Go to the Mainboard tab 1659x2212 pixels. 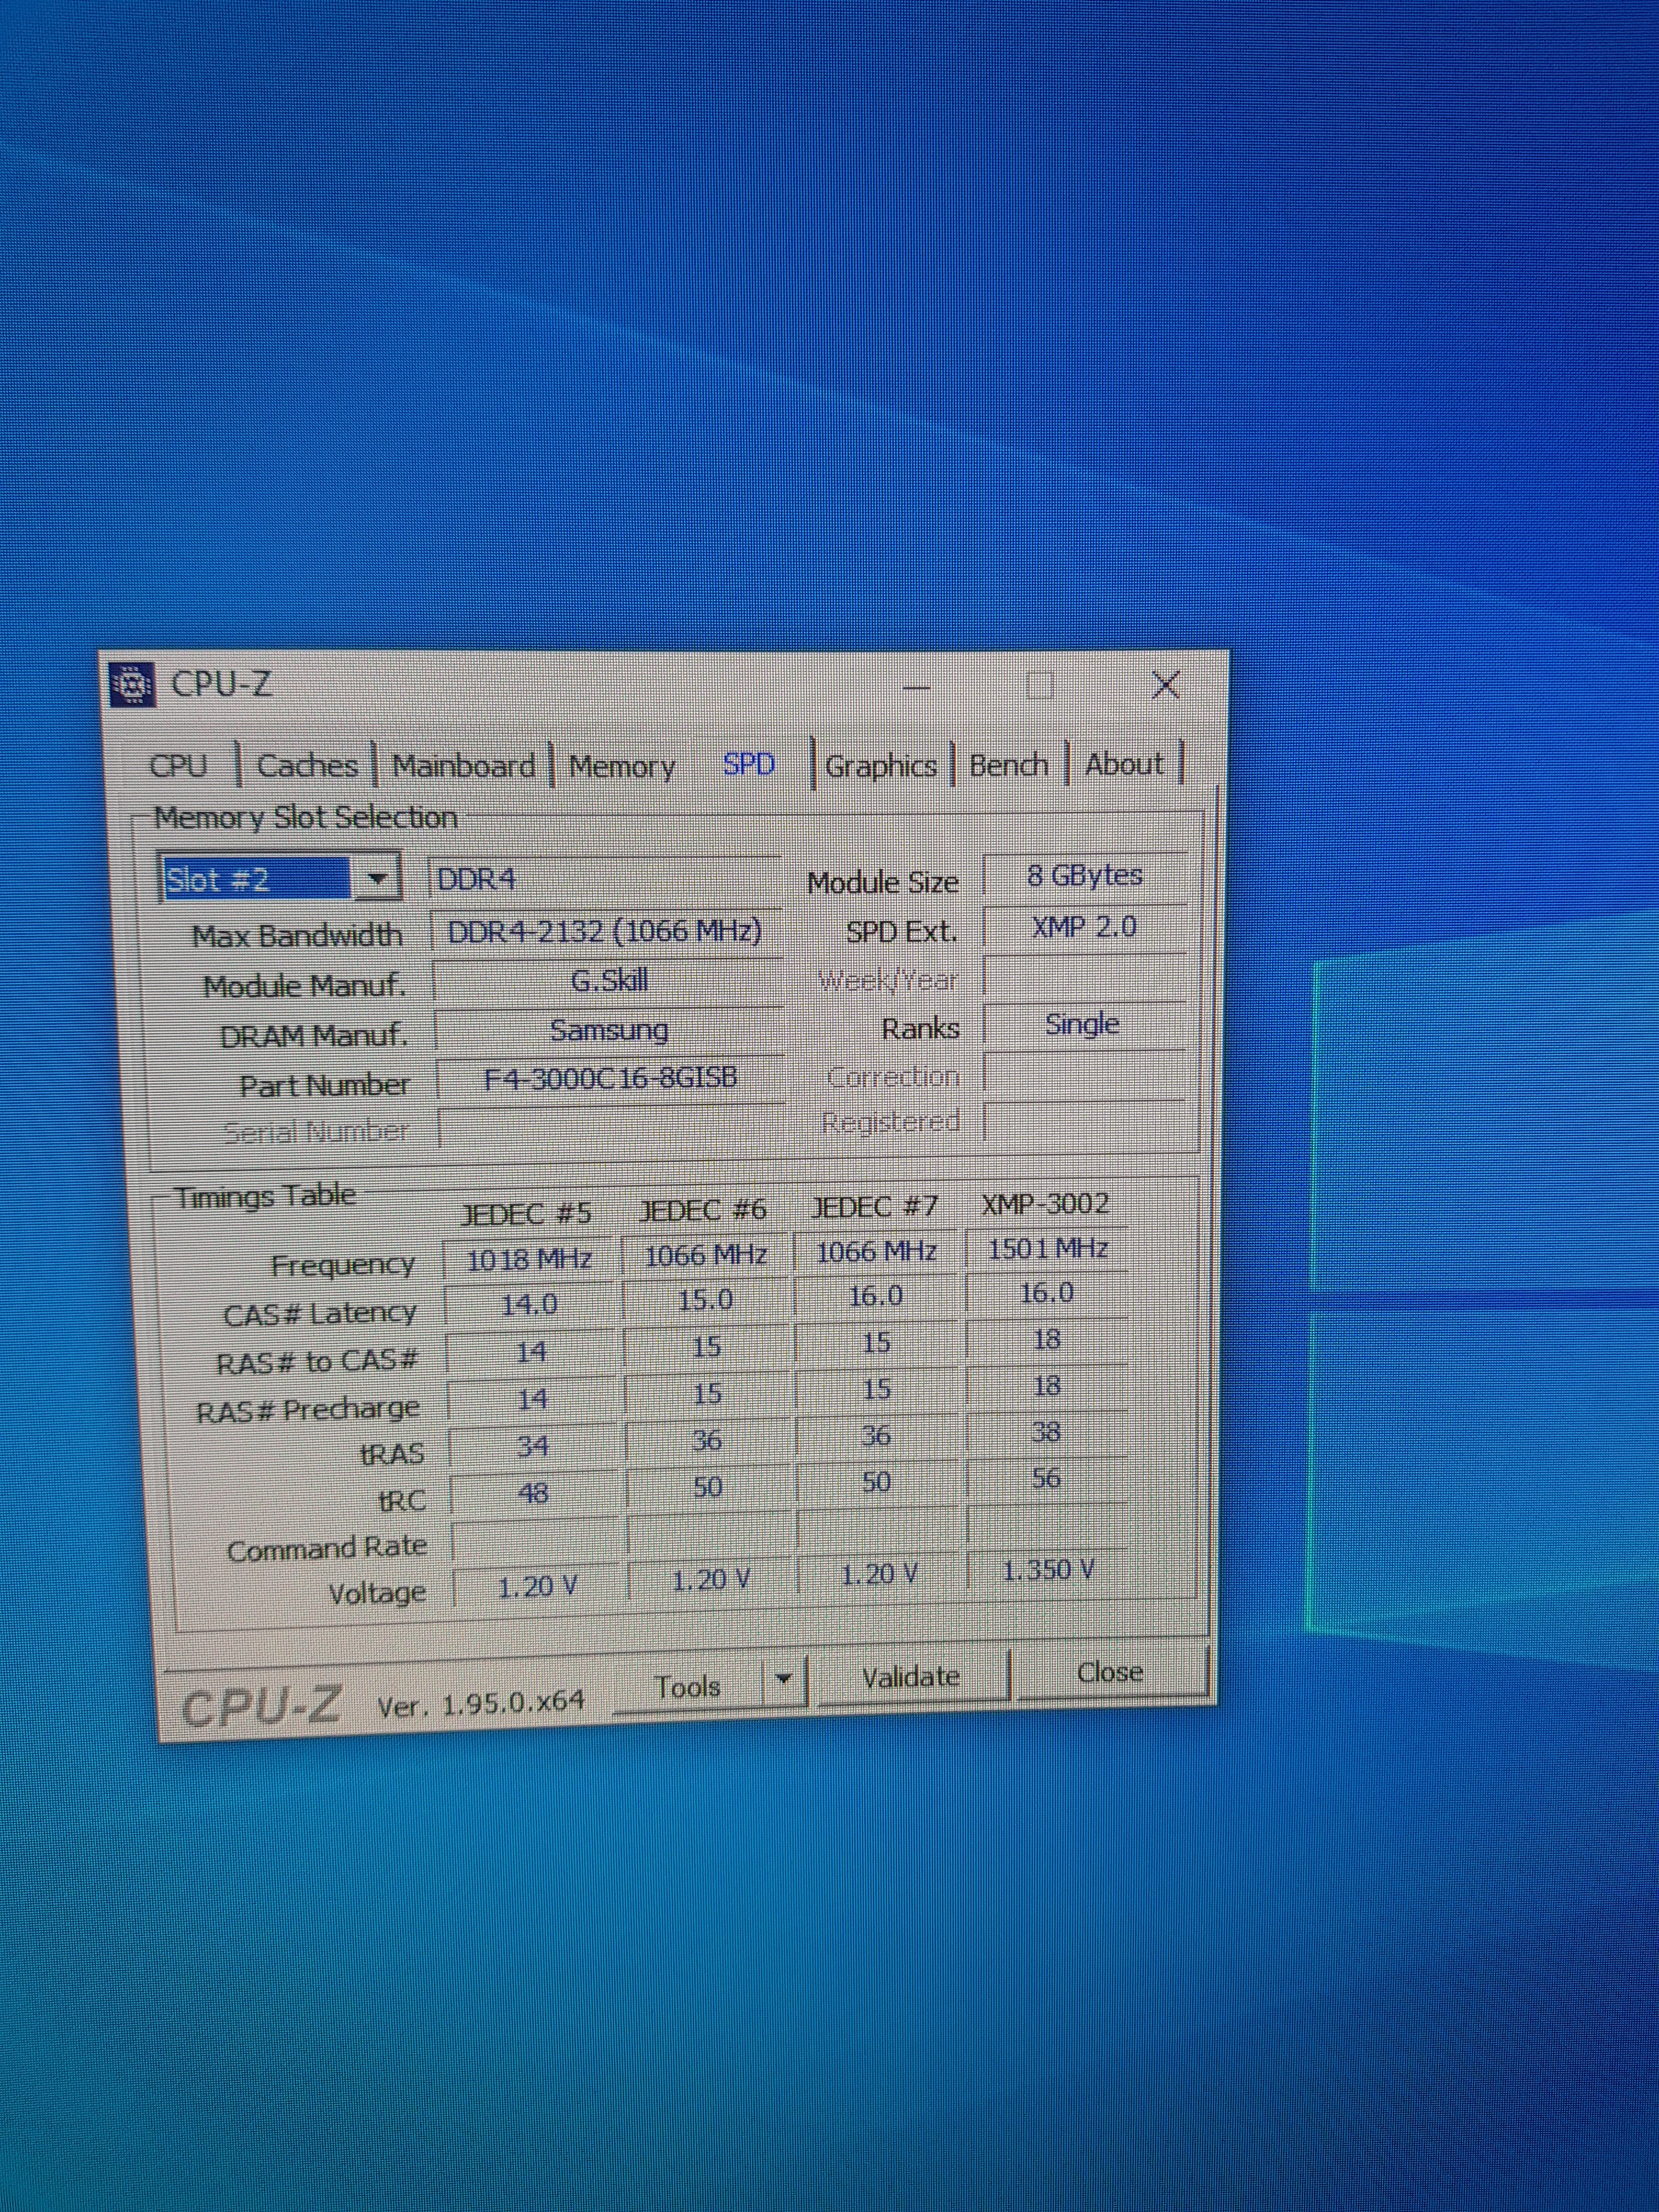click(463, 766)
